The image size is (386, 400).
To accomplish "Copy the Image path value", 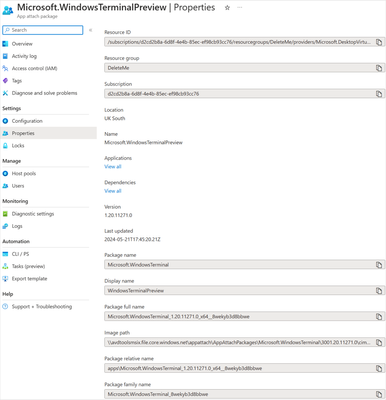I will click(x=379, y=342).
